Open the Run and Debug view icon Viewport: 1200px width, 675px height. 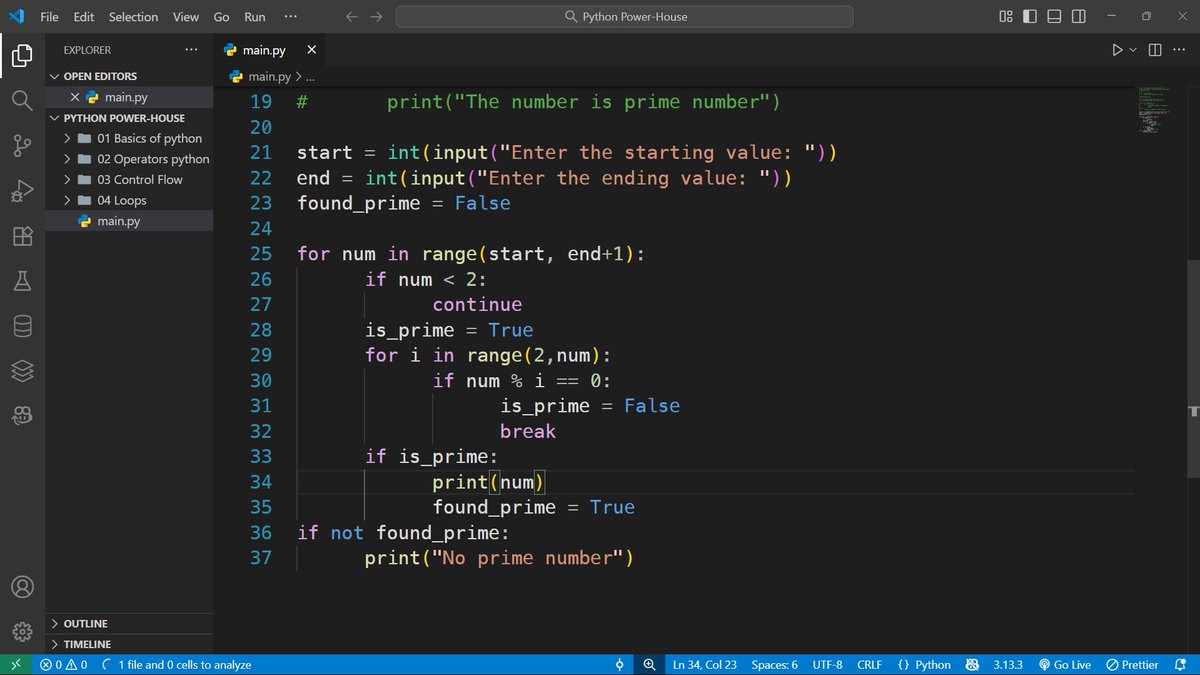click(22, 192)
